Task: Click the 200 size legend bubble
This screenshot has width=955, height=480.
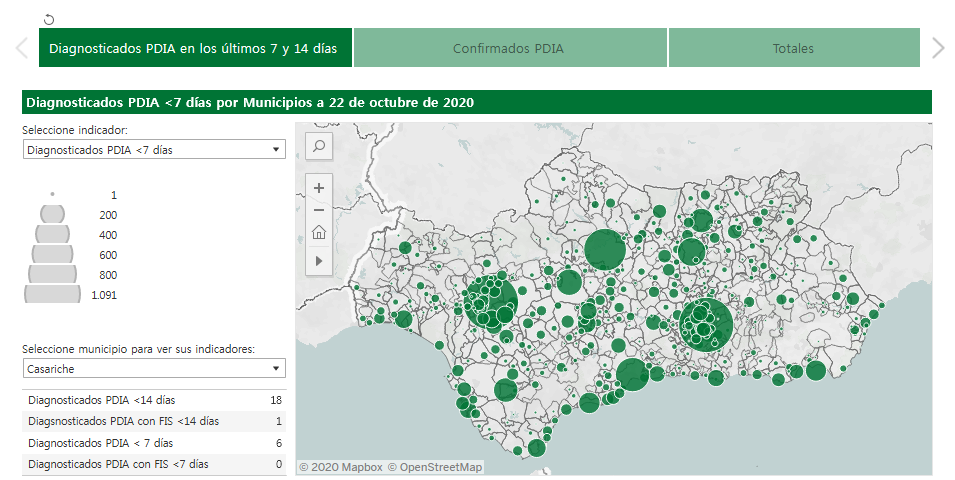Action: pos(53,214)
